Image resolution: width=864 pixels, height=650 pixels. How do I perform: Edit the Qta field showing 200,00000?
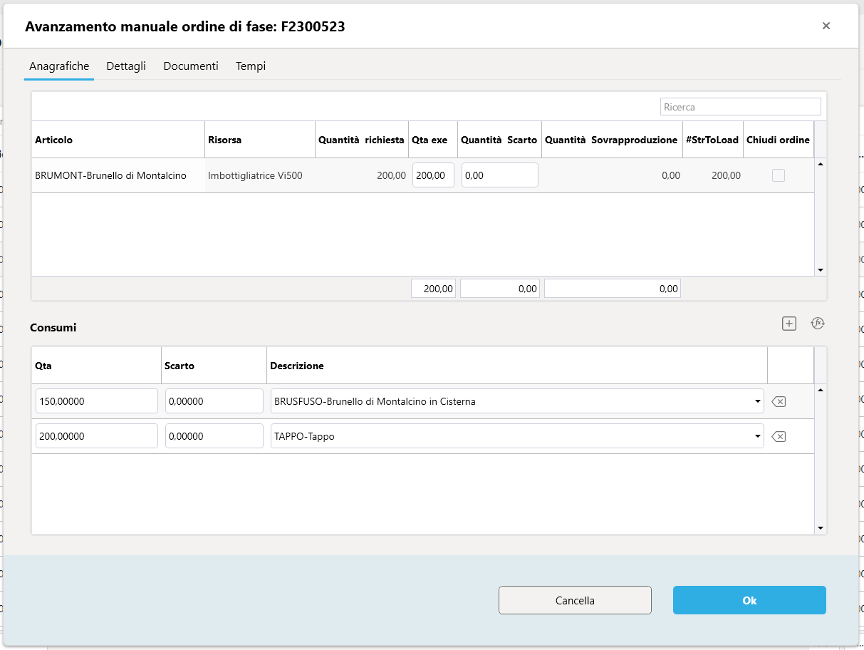click(96, 437)
